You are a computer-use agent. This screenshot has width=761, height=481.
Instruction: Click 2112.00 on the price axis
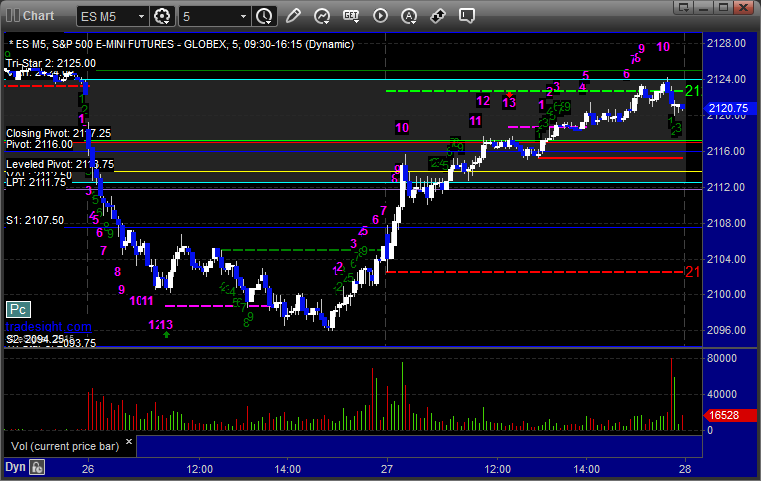(727, 187)
